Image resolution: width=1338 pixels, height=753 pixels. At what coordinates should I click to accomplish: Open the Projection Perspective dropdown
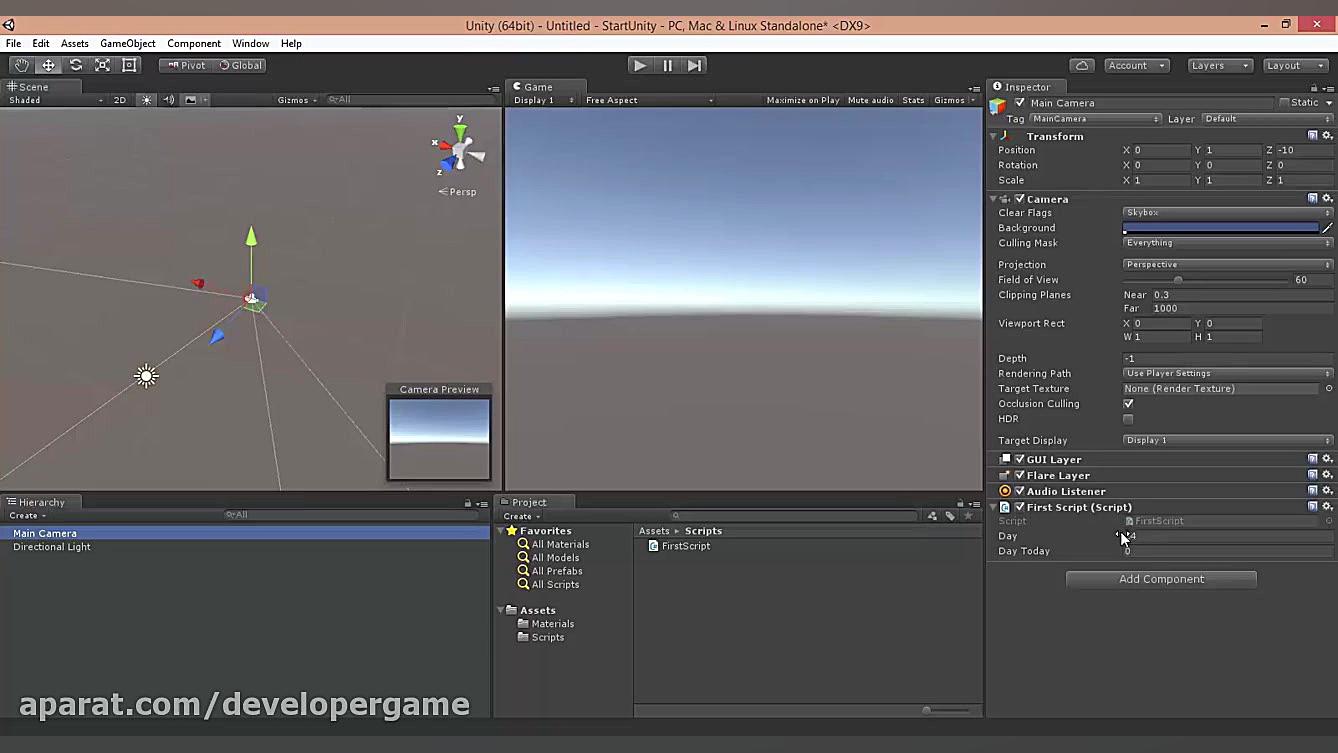(1228, 265)
